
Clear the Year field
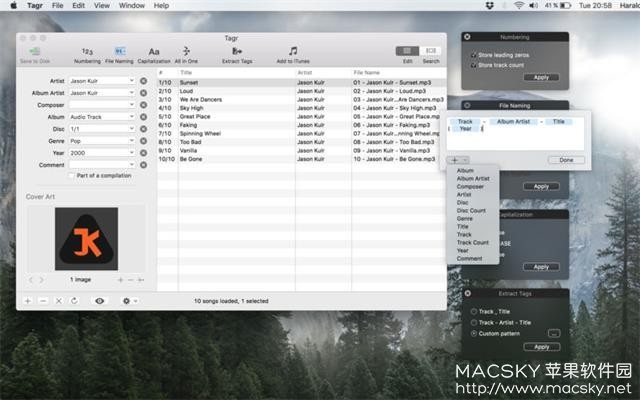[143, 153]
